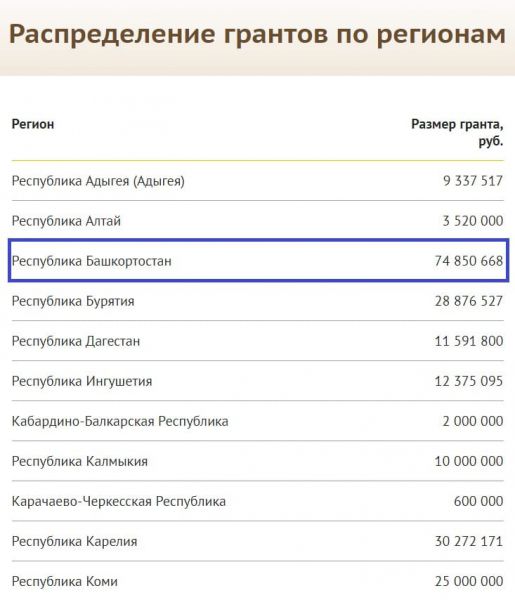
Task: Select the Республика Алтай row
Action: click(258, 221)
